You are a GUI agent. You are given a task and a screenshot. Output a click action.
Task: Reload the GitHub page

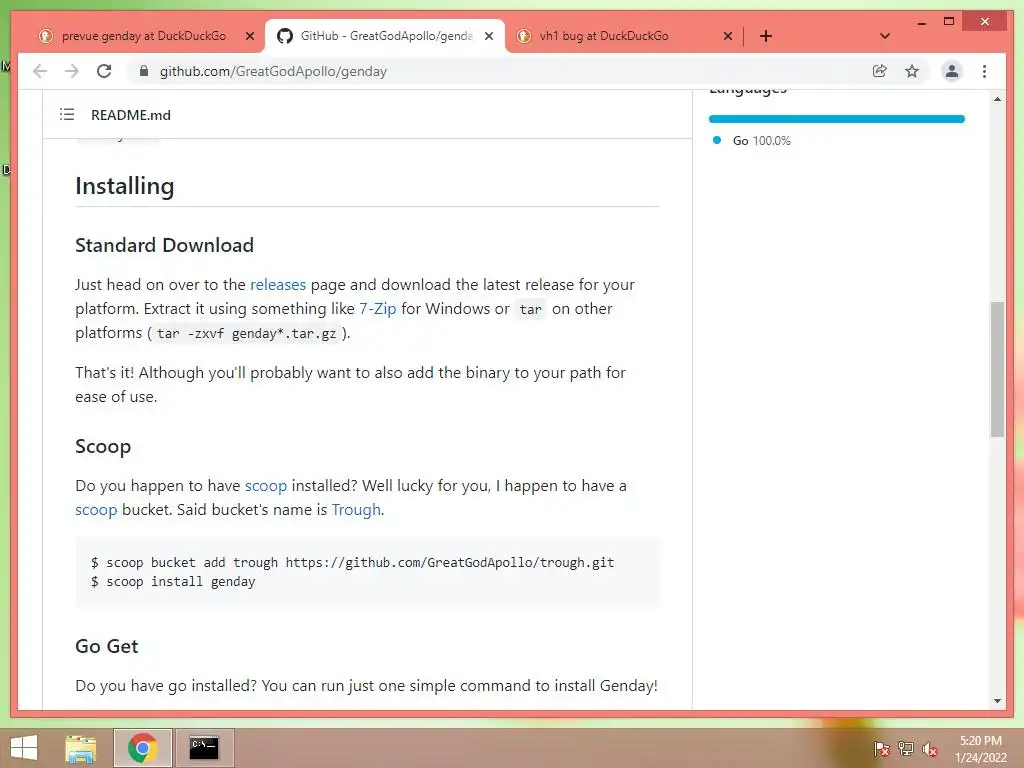(x=104, y=71)
